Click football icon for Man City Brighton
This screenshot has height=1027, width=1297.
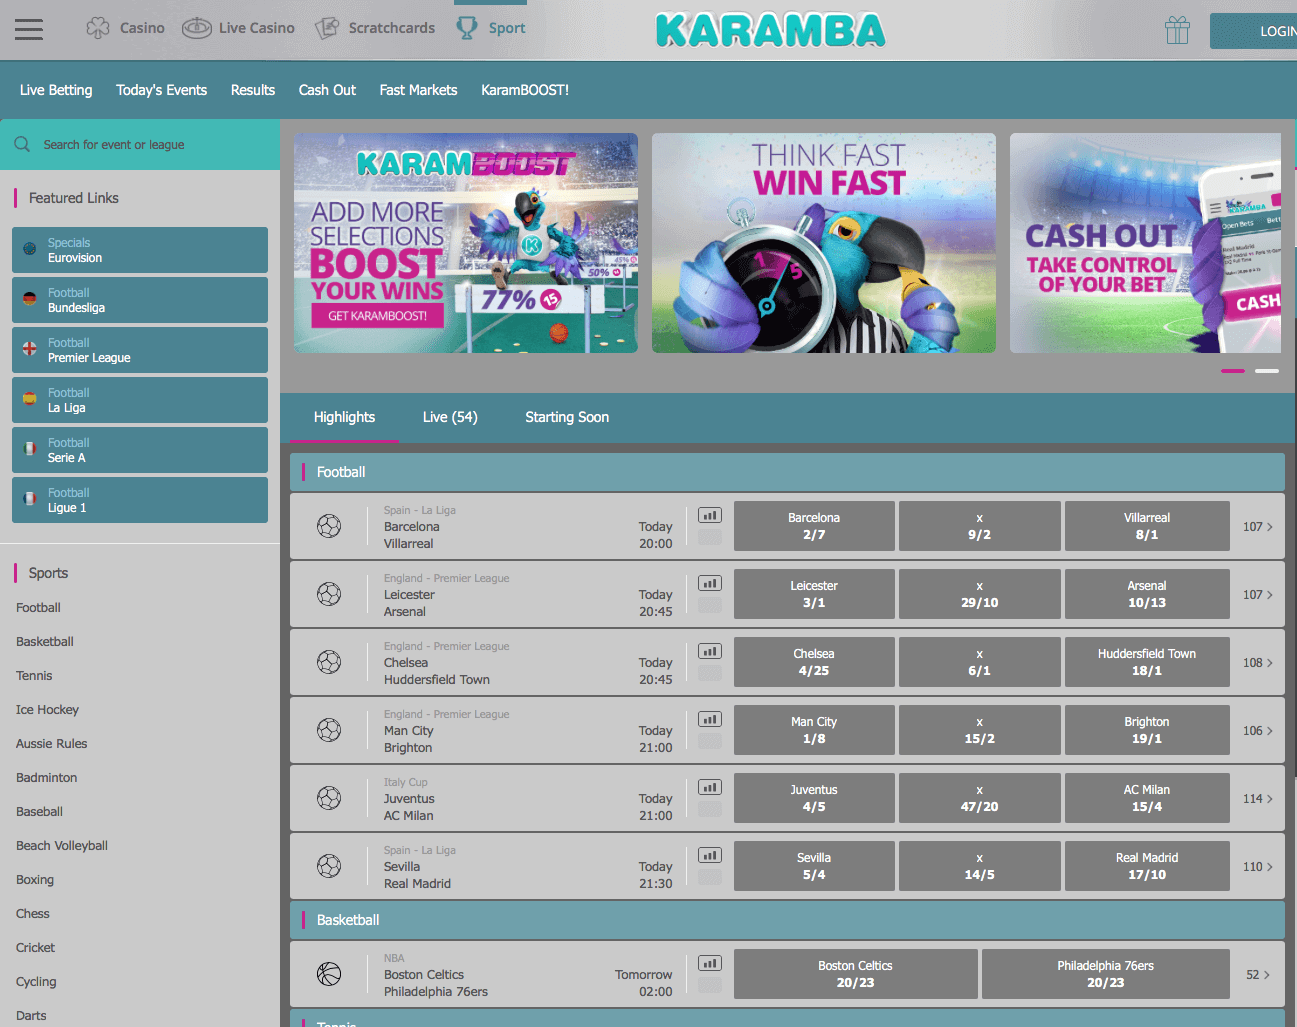coord(329,730)
